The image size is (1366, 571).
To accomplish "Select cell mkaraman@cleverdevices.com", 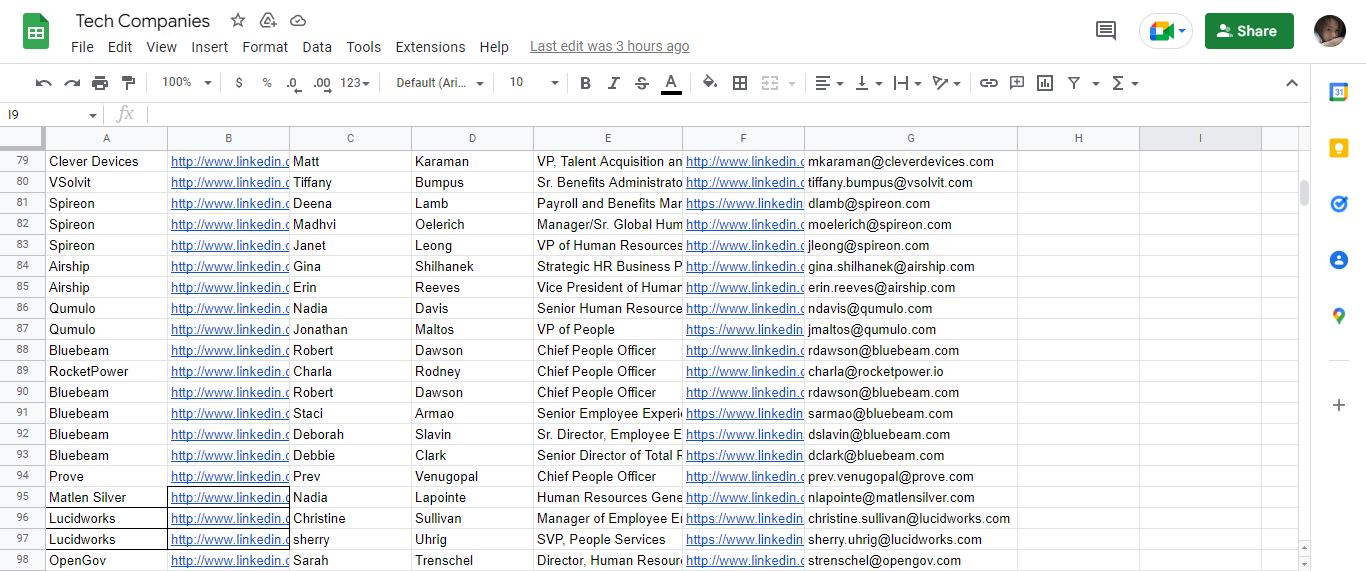I will pyautogui.click(x=911, y=161).
